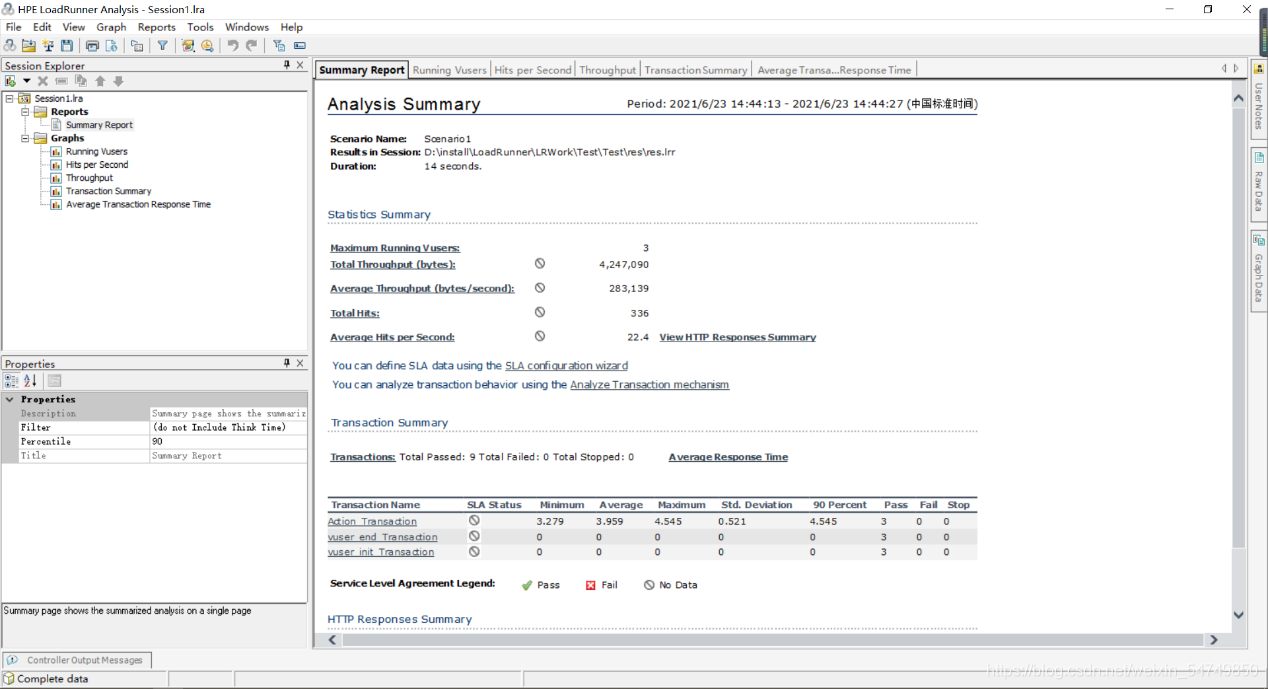
Task: Click the Percentile value field
Action: (x=228, y=441)
